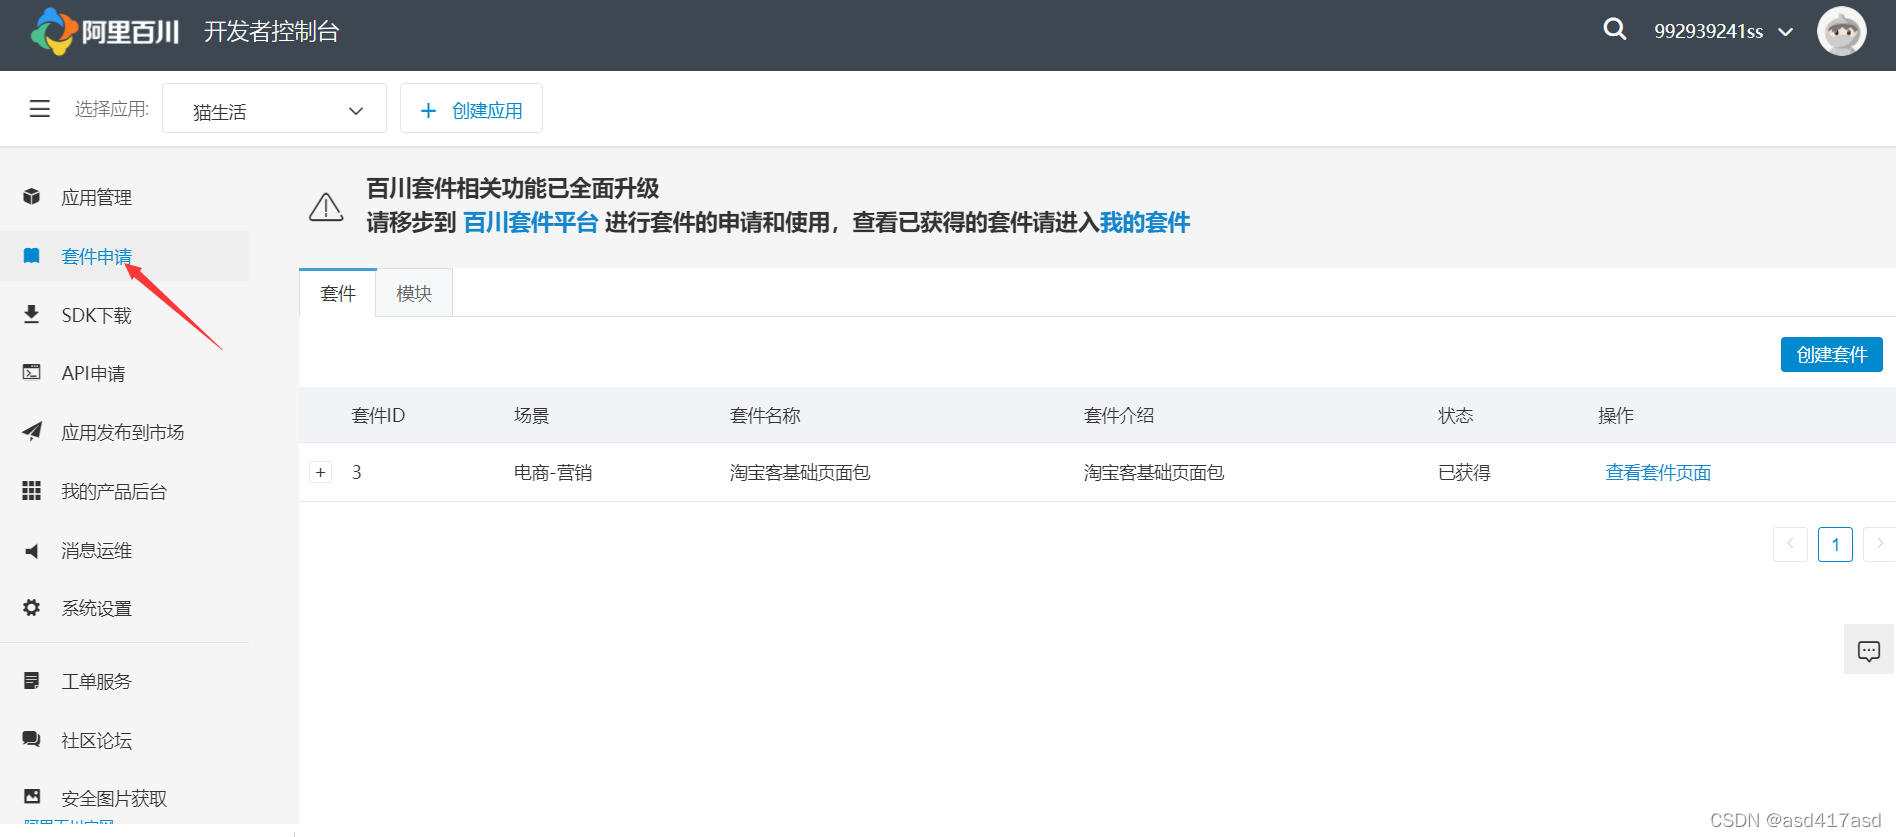Viewport: 1896px width, 837px height.
Task: Click the 操作 column header
Action: click(1615, 415)
